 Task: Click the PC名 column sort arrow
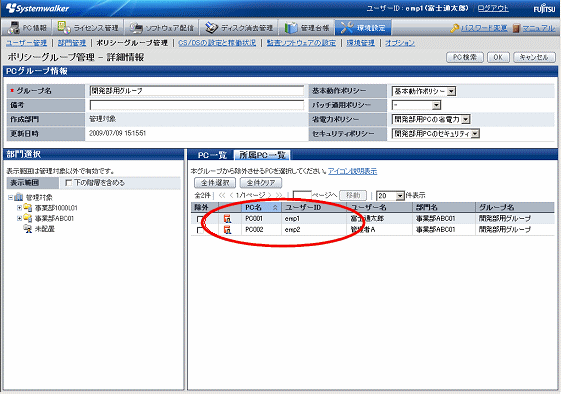(275, 207)
